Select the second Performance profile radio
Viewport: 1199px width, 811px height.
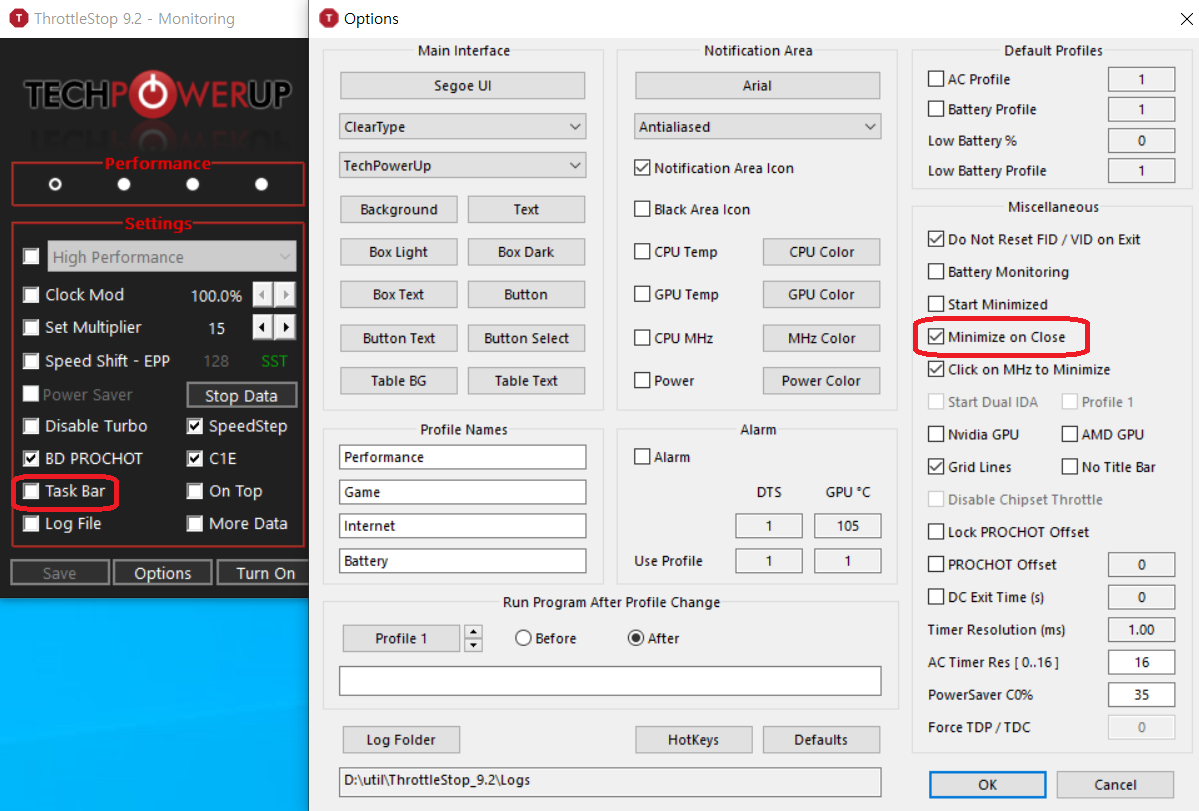pyautogui.click(x=124, y=184)
